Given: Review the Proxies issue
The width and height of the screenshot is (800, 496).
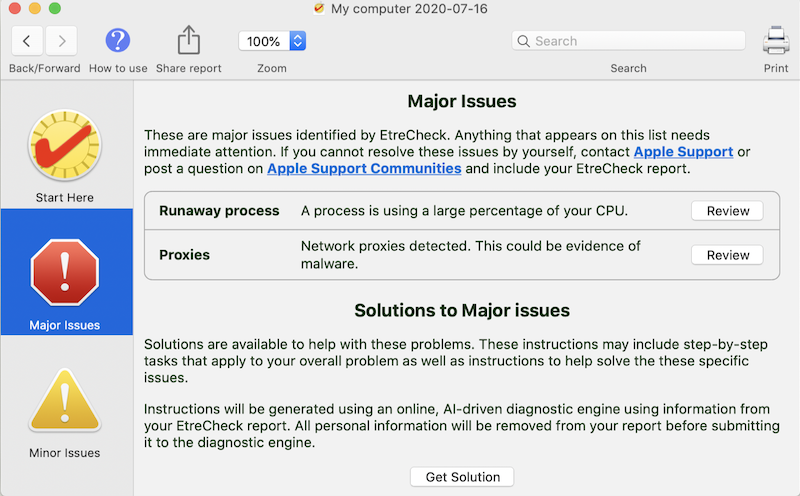Looking at the screenshot, I should point(727,255).
